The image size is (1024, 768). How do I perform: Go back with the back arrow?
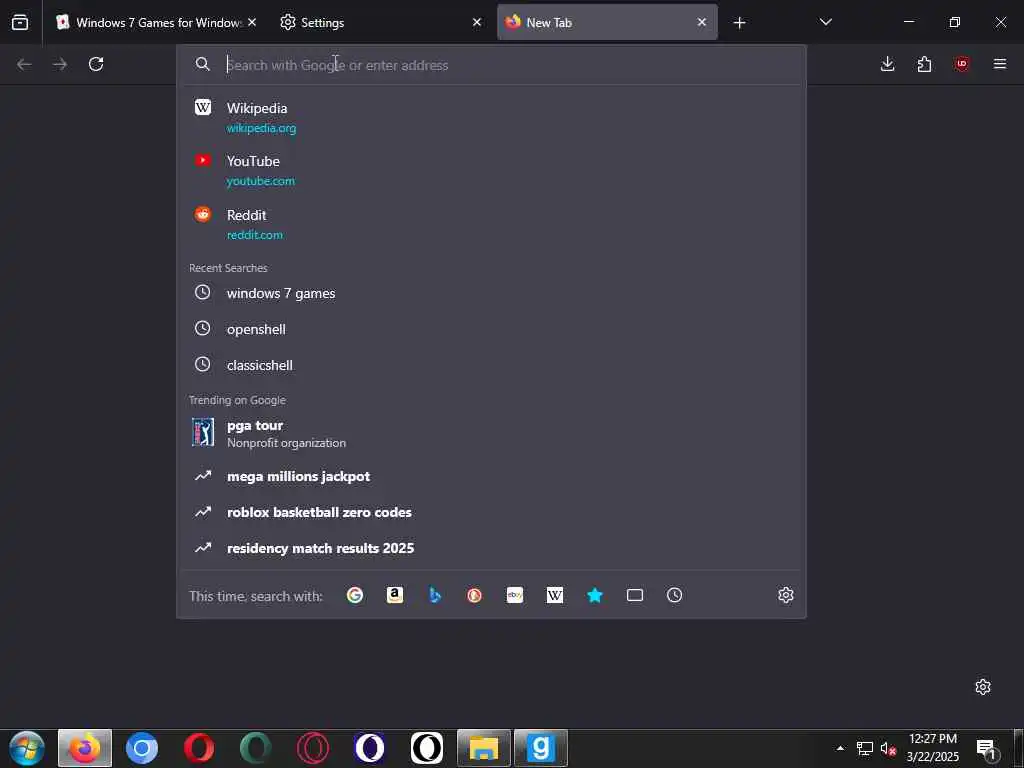click(24, 64)
